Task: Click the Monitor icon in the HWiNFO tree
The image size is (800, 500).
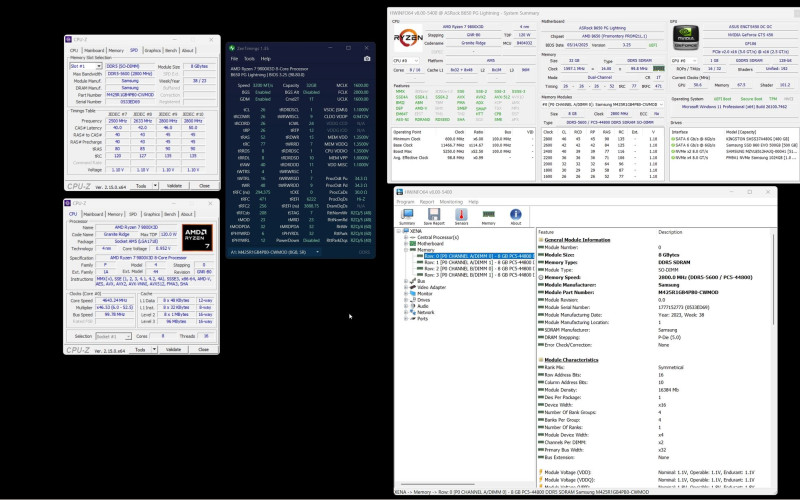Action: [413, 293]
